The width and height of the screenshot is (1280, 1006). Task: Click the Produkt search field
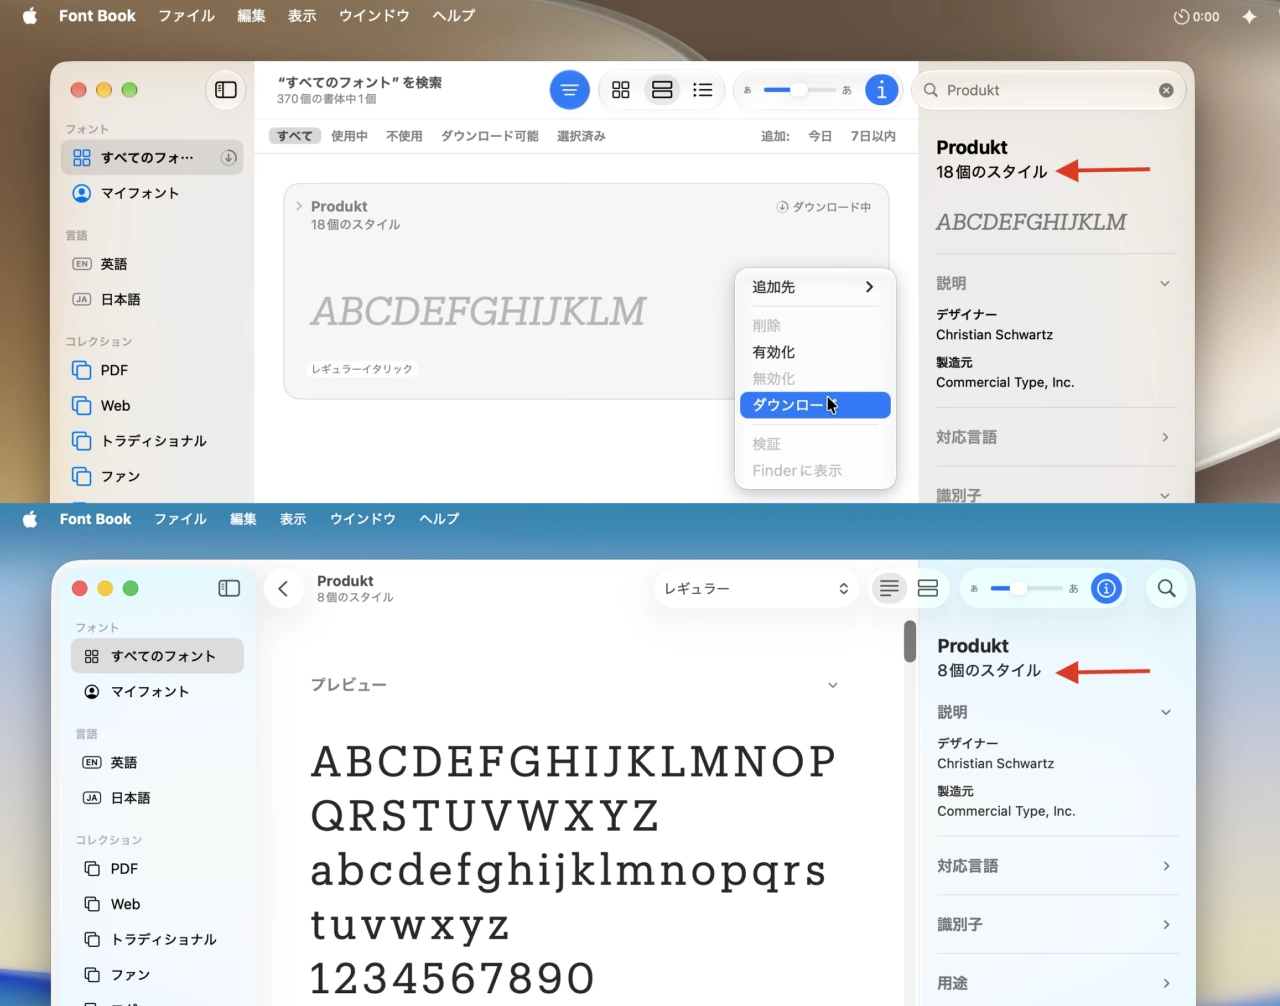point(1049,90)
